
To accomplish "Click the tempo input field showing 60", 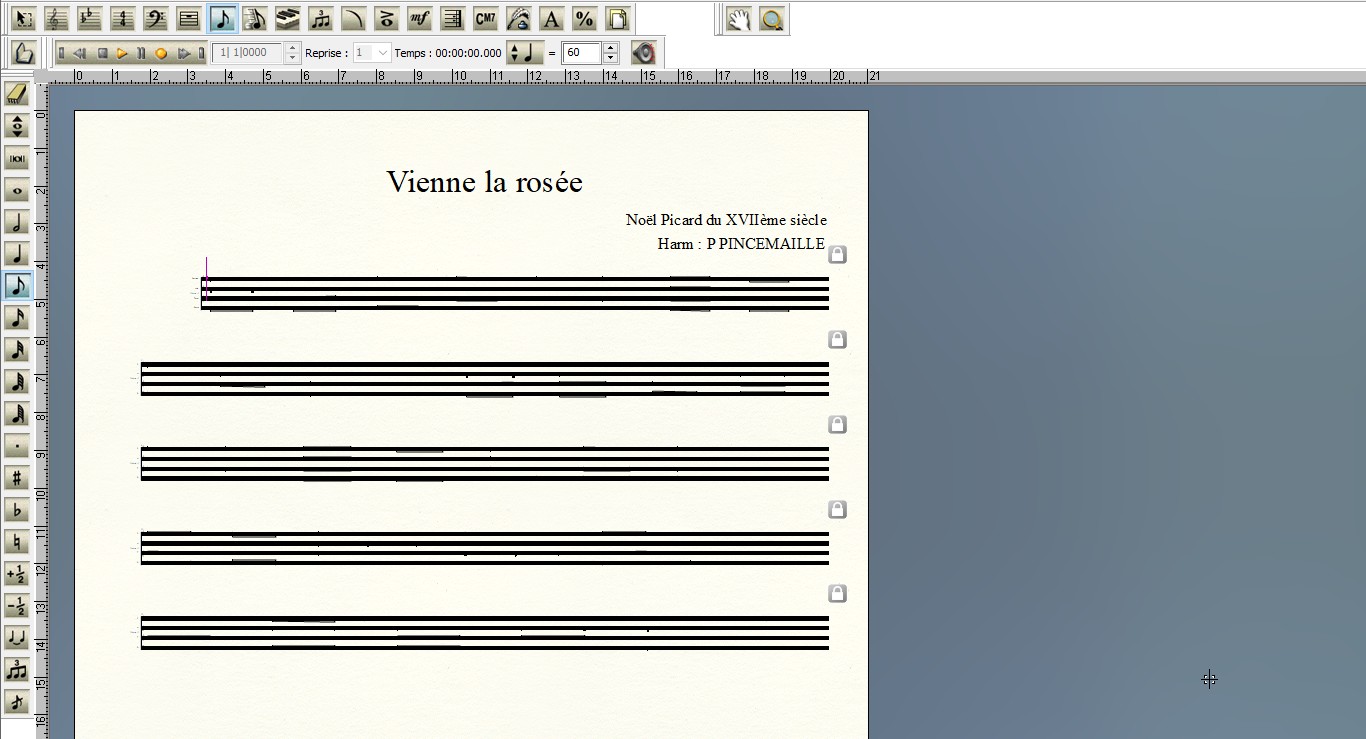I will tap(581, 53).
